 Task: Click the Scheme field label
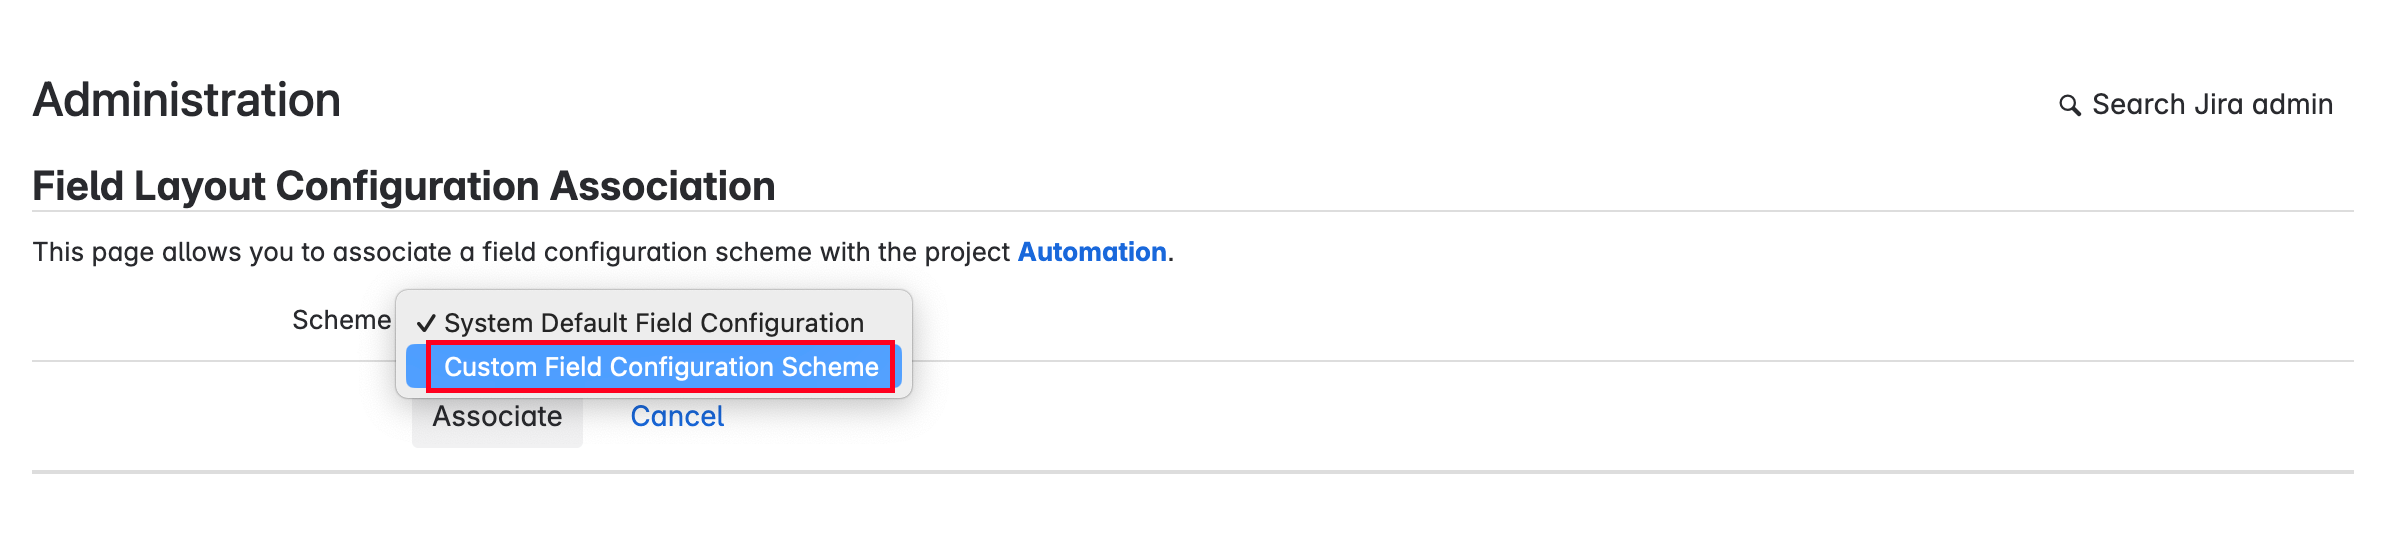point(341,320)
